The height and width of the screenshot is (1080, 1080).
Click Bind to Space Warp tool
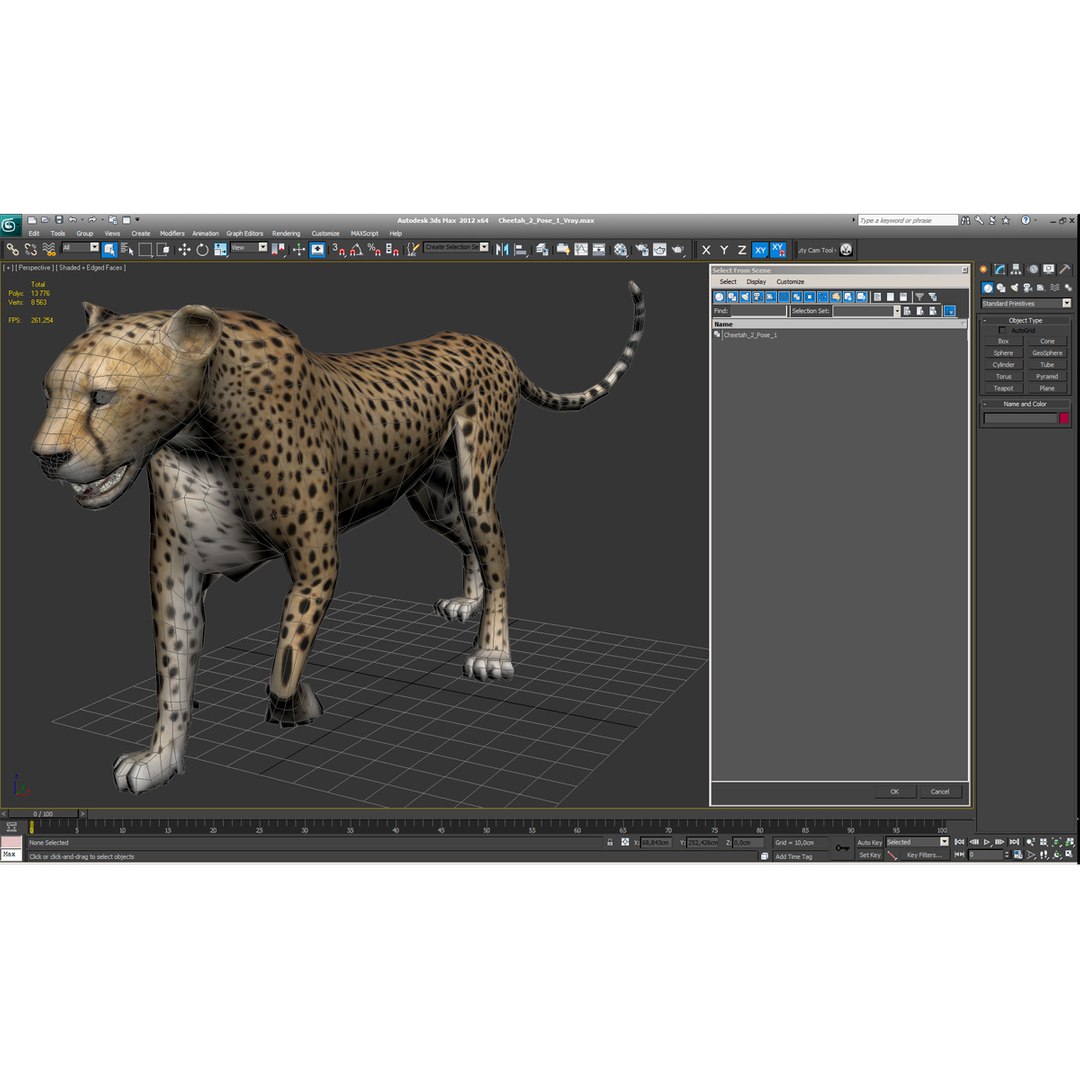pos(50,249)
